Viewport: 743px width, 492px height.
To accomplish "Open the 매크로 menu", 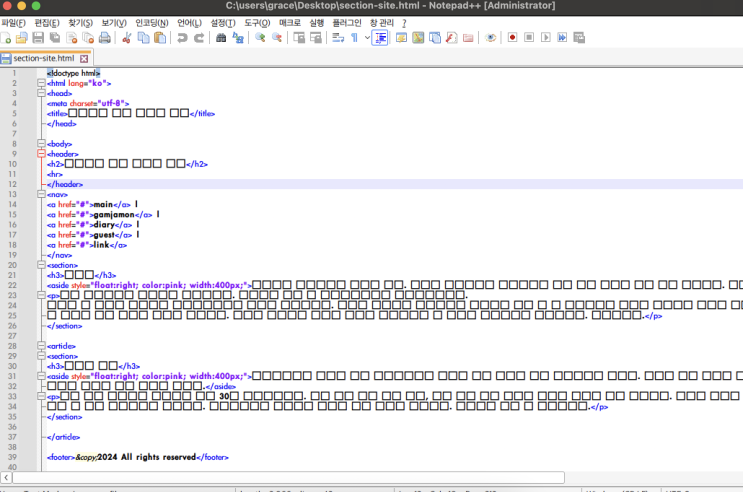I will (x=290, y=23).
